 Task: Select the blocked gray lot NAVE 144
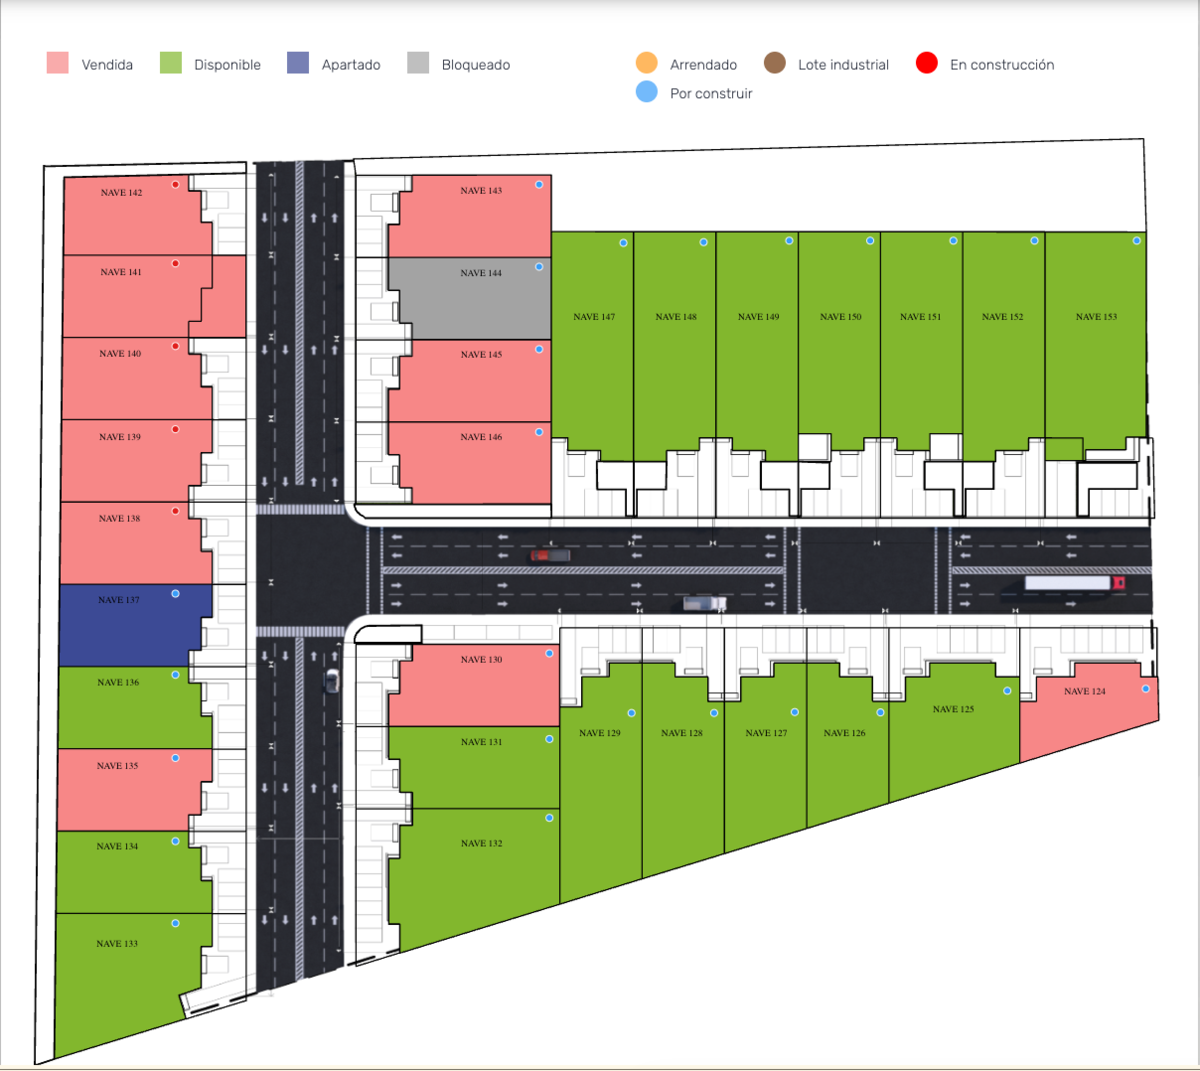470,300
